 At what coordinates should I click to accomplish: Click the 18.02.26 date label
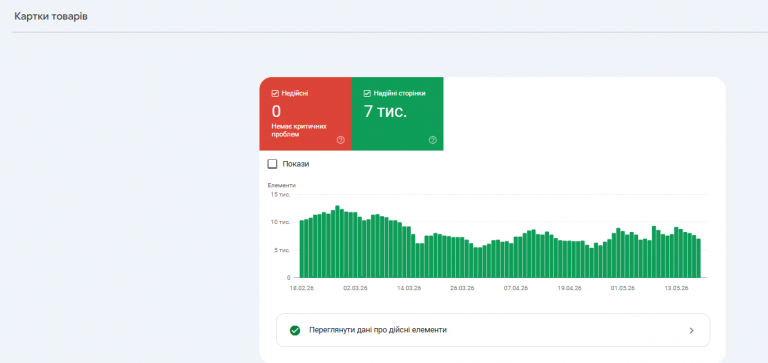point(302,288)
